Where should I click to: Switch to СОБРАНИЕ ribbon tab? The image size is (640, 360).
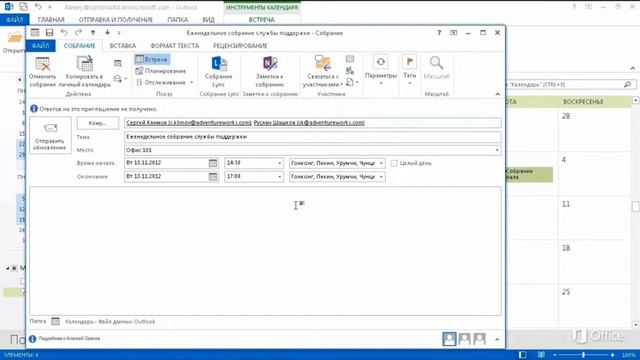click(80, 46)
